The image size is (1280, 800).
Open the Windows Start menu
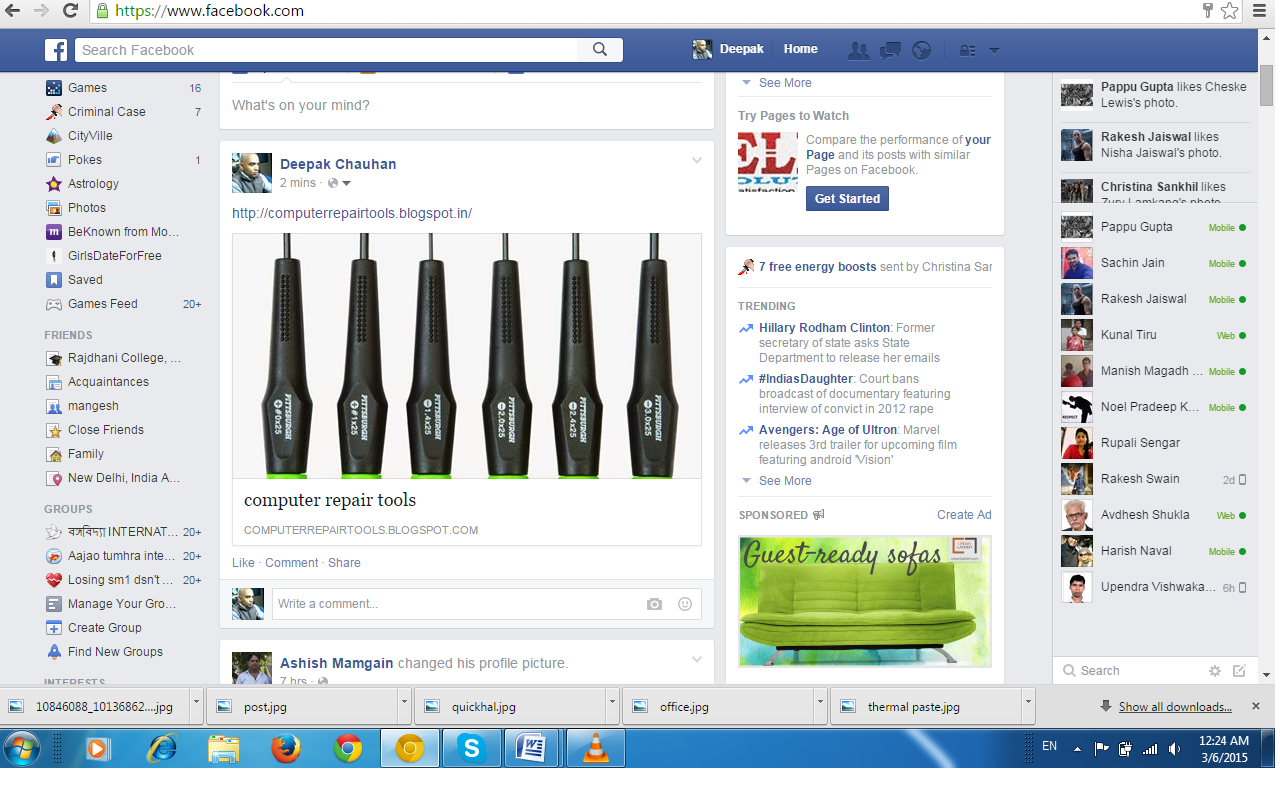pyautogui.click(x=21, y=747)
